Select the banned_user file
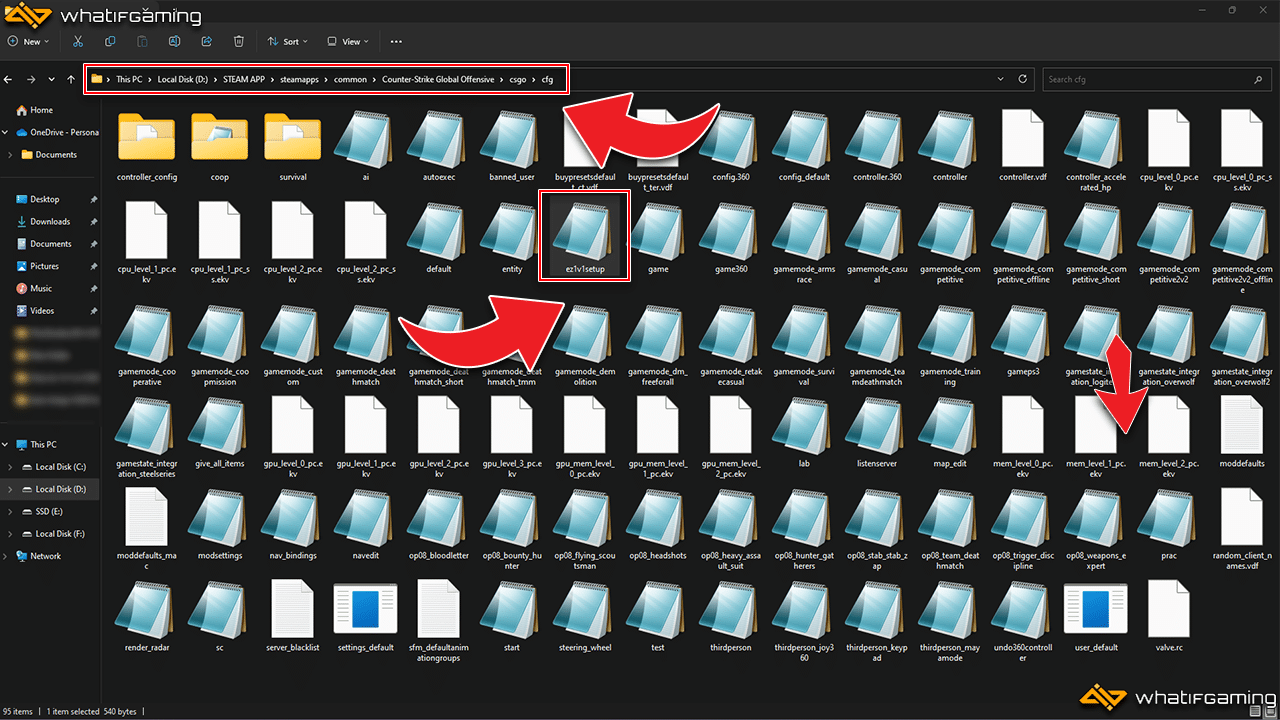The image size is (1280, 720). tap(512, 147)
